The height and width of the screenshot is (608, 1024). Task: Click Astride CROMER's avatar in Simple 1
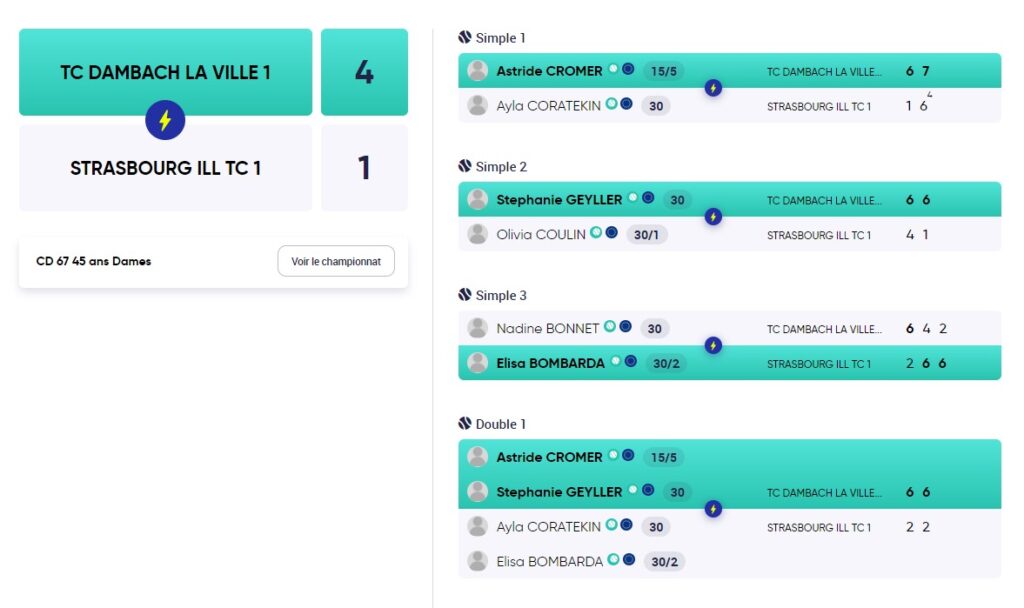(477, 71)
